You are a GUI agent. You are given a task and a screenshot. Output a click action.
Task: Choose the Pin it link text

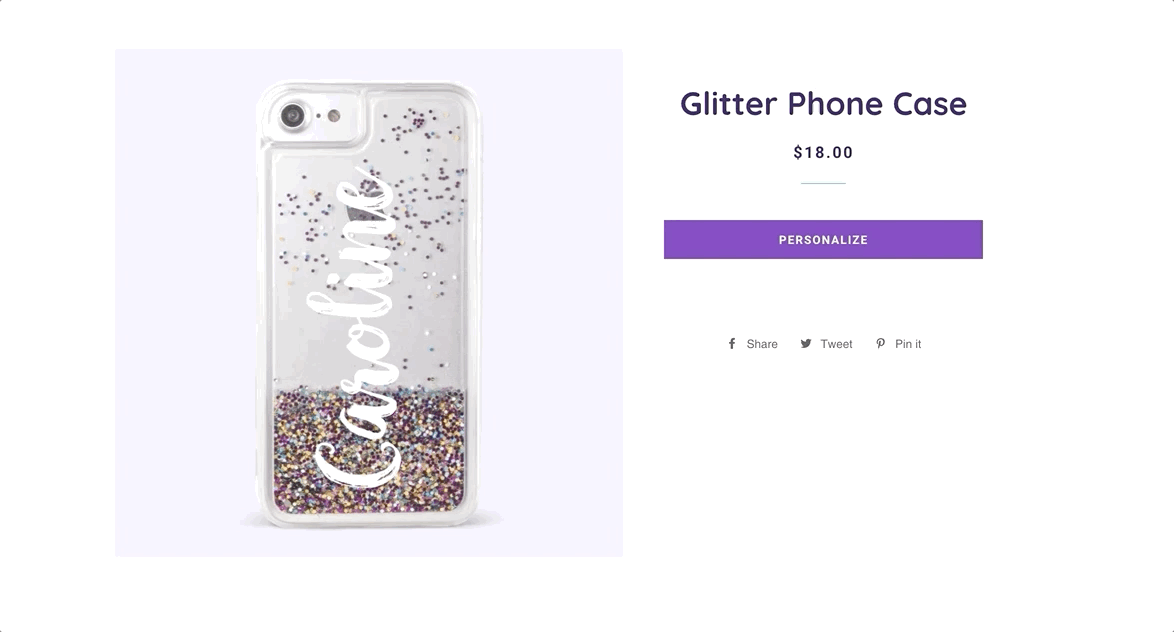tap(908, 344)
